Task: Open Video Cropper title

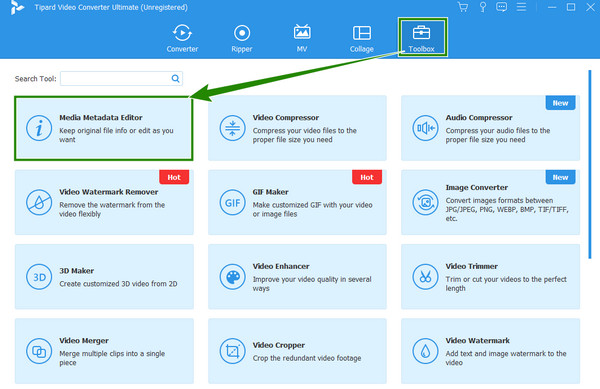Action: [x=279, y=345]
